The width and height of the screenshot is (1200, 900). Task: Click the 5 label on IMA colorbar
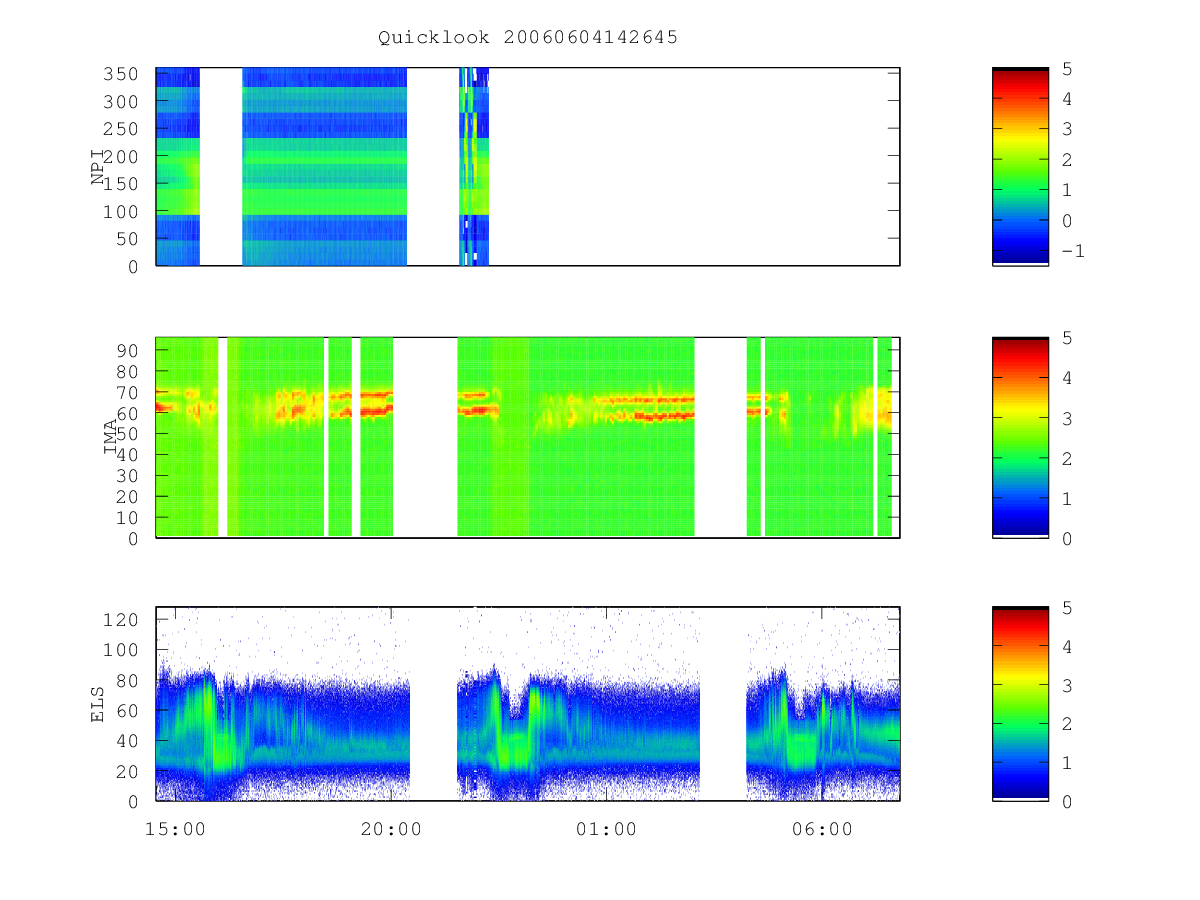pyautogui.click(x=1067, y=338)
